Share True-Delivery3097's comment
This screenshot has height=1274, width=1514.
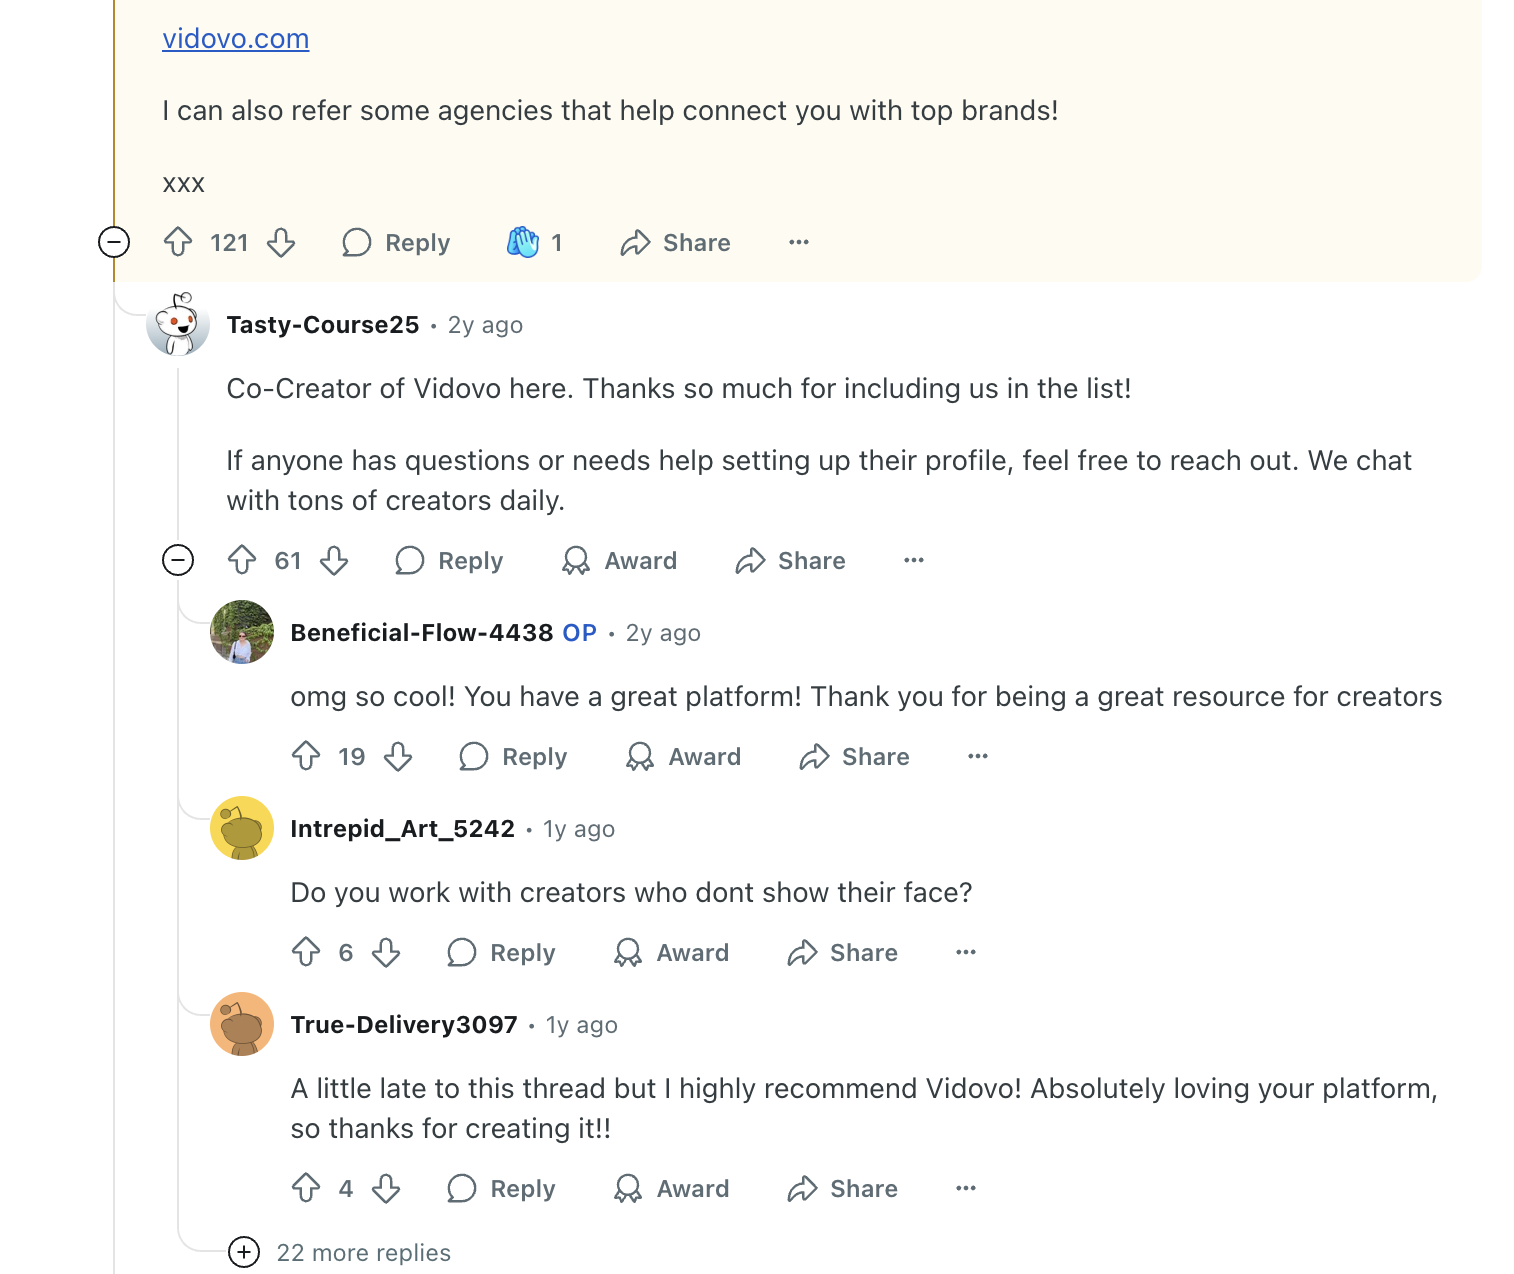coord(843,1189)
